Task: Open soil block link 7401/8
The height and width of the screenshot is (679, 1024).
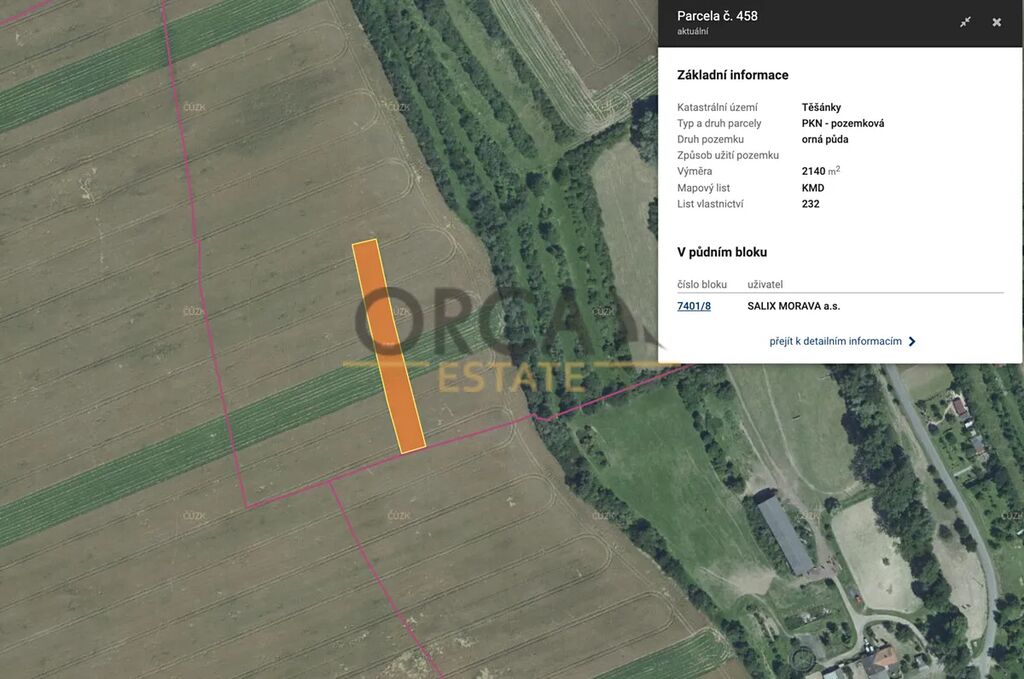Action: pyautogui.click(x=694, y=306)
